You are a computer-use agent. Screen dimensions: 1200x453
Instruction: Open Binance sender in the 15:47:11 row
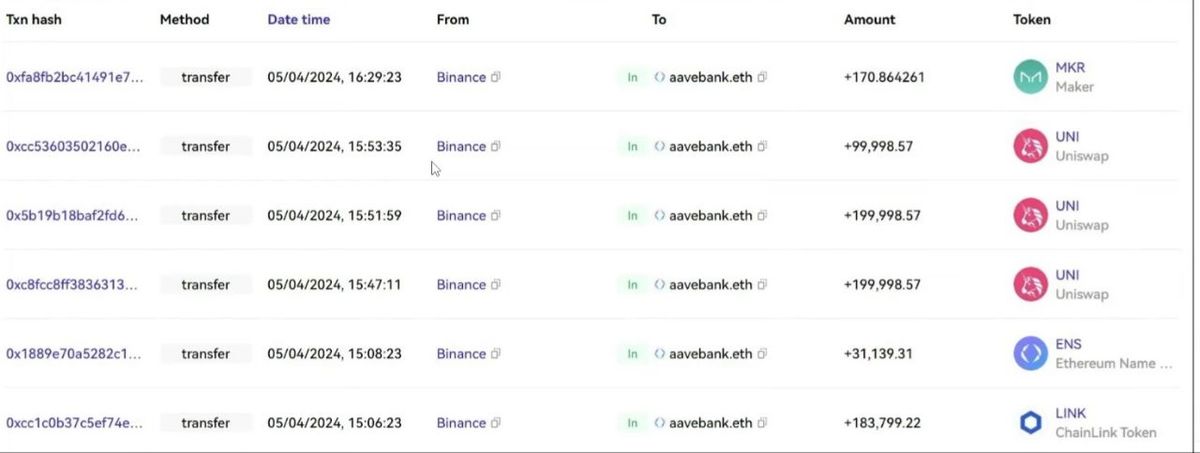point(461,285)
